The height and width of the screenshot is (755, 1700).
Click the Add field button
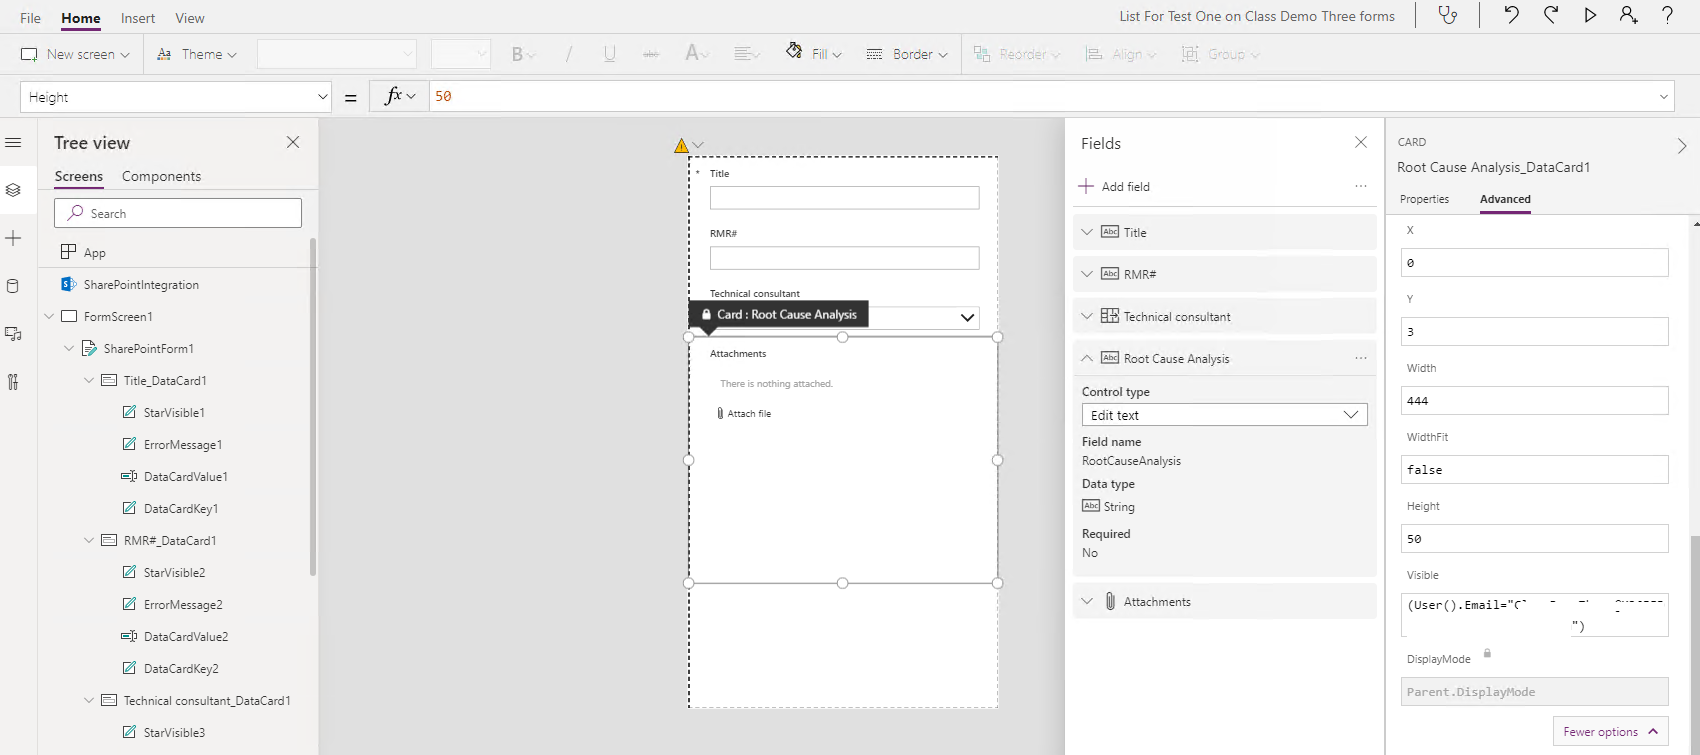[1115, 186]
